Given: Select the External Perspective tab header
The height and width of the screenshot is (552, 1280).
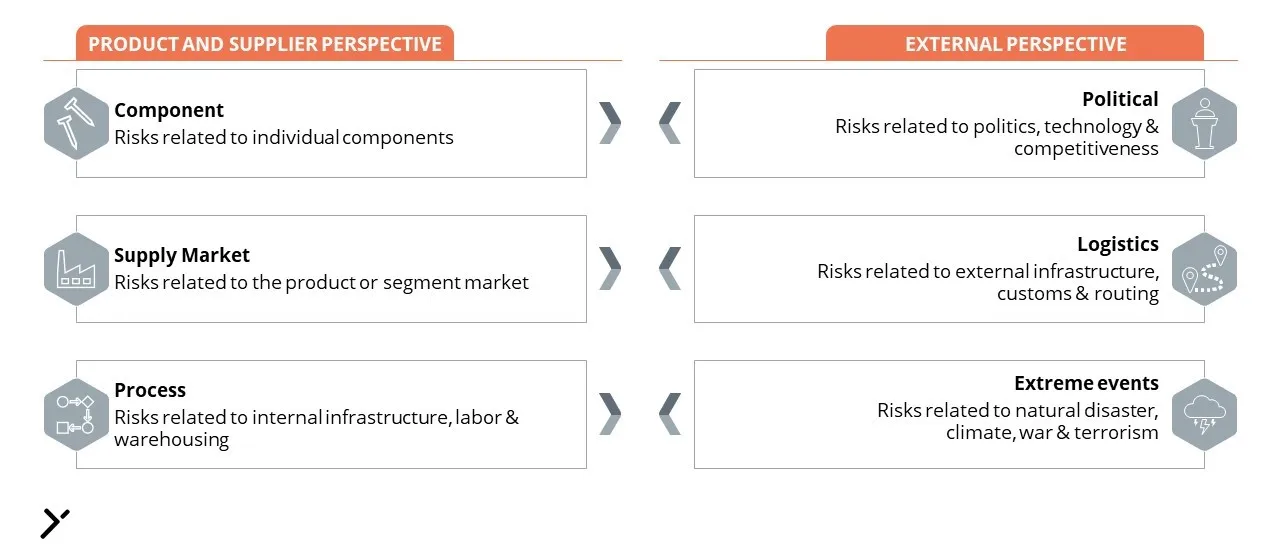Looking at the screenshot, I should point(1015,44).
